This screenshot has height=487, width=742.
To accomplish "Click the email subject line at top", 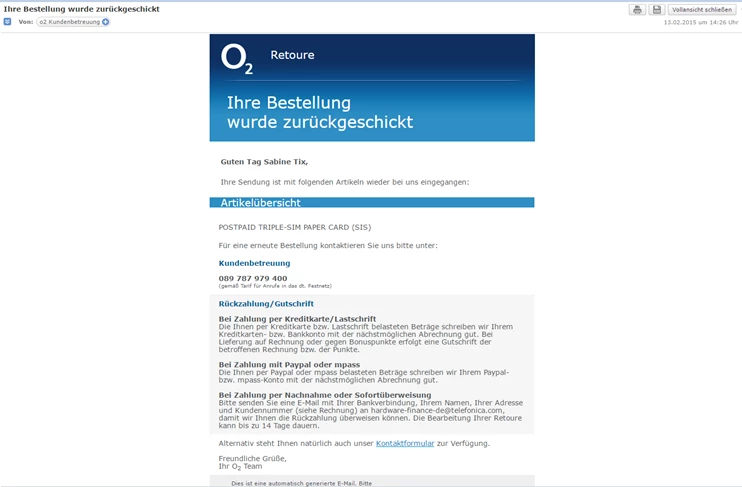I will coord(81,9).
